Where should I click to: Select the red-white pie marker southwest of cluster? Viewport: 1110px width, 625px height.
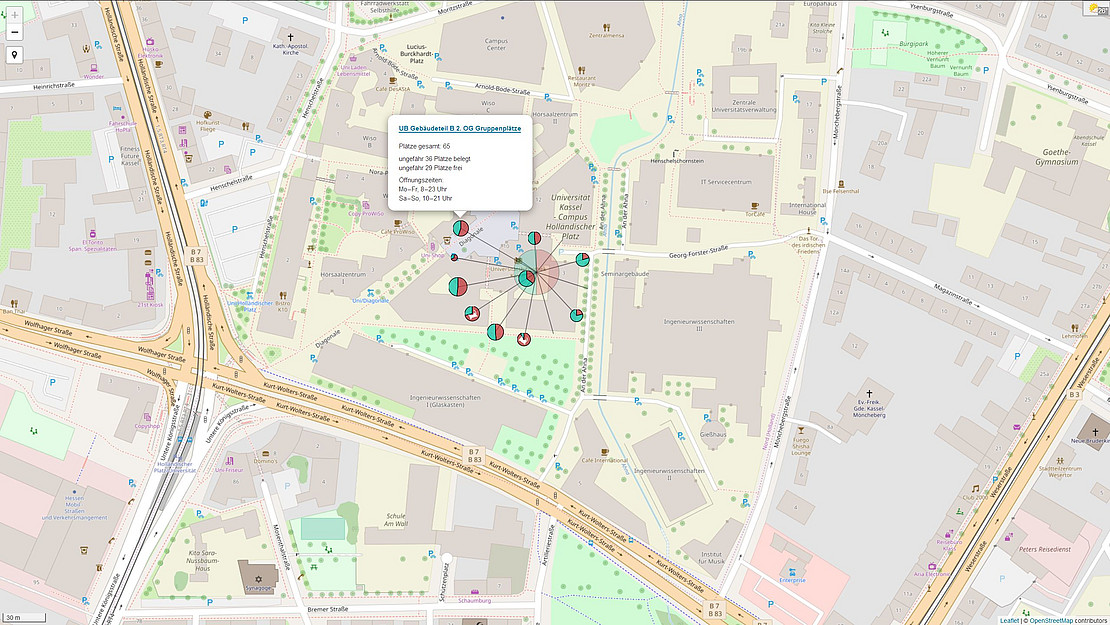coord(470,314)
